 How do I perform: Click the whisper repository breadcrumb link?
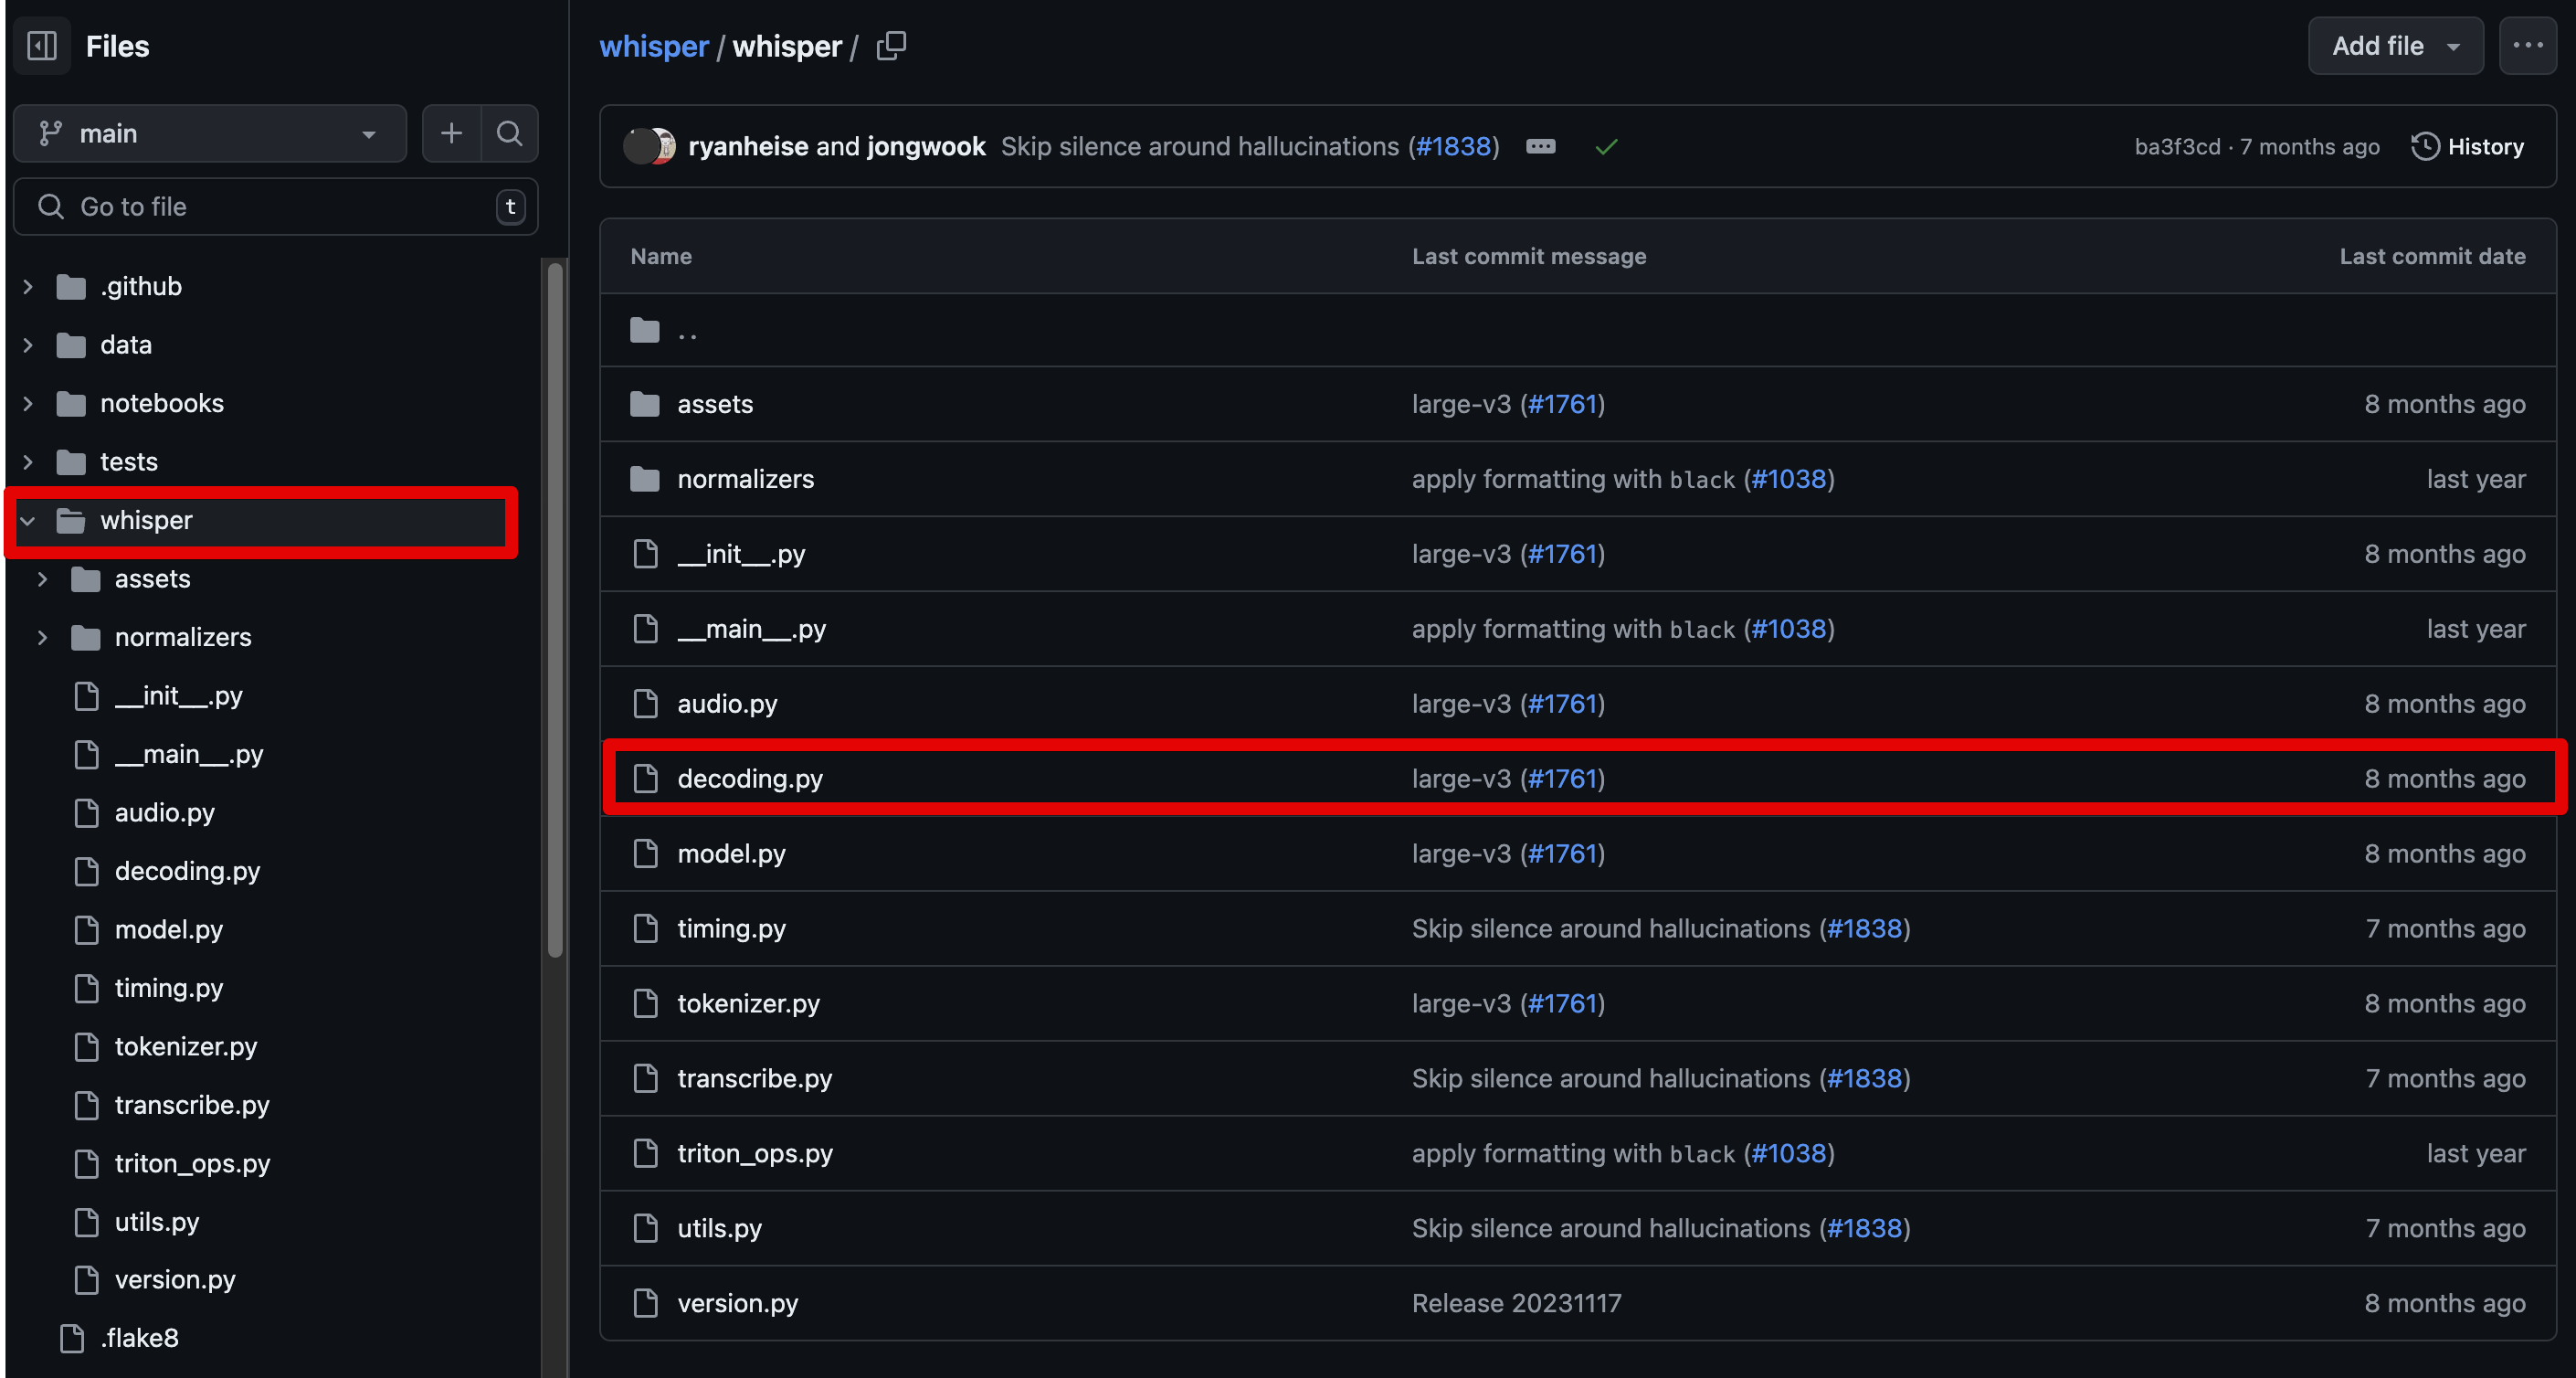coord(653,46)
